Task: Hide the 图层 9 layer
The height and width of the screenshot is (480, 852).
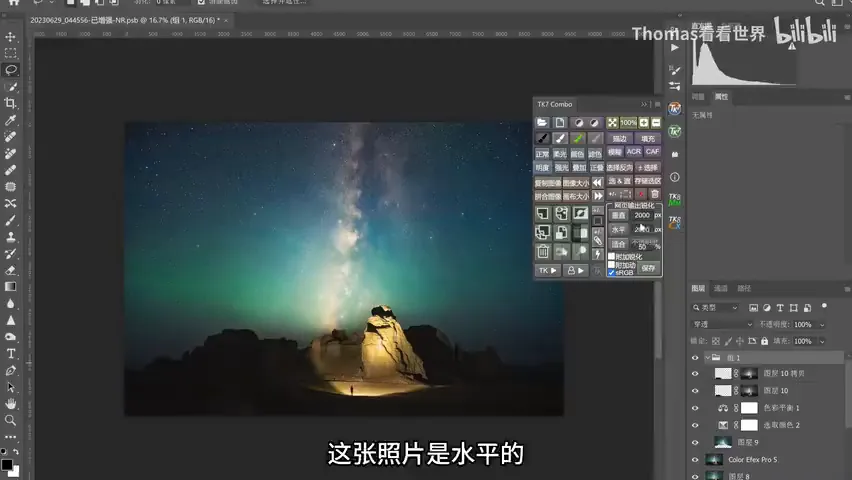Action: click(695, 442)
